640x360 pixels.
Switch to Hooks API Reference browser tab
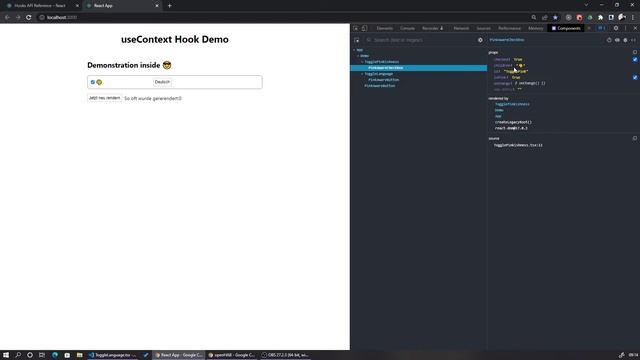(41, 6)
